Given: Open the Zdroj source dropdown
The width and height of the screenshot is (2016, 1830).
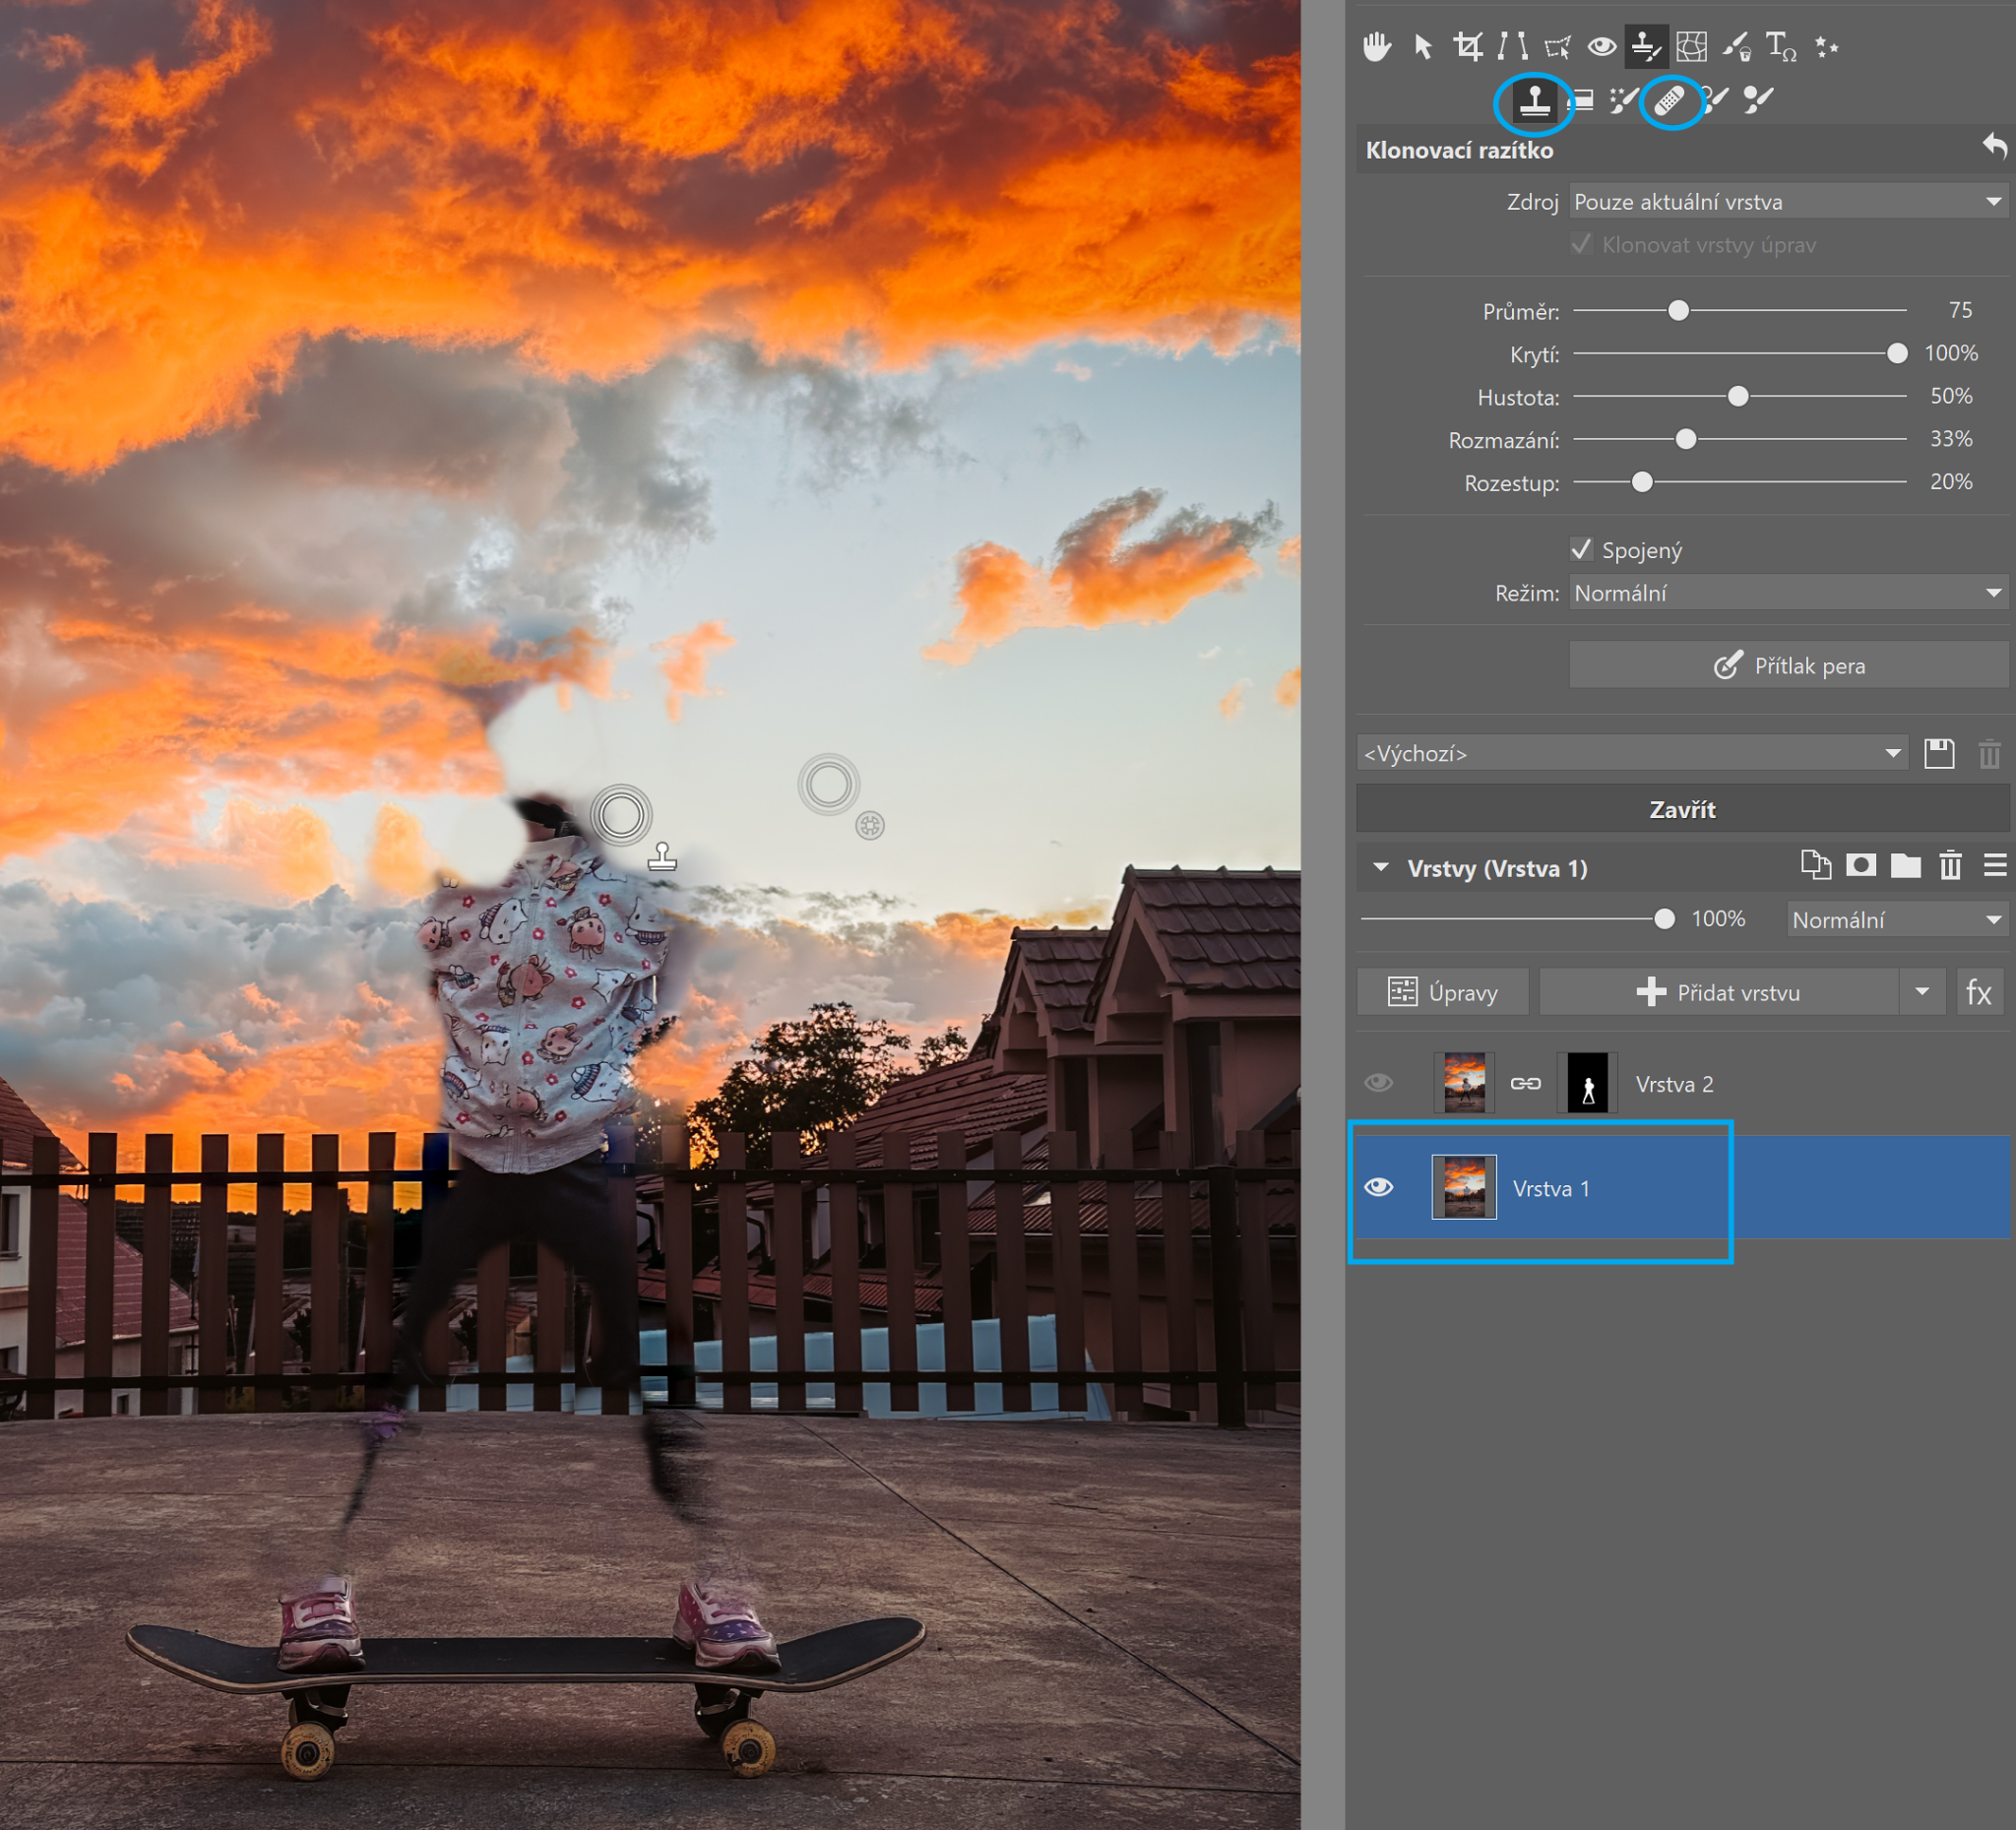Looking at the screenshot, I should coord(1787,202).
